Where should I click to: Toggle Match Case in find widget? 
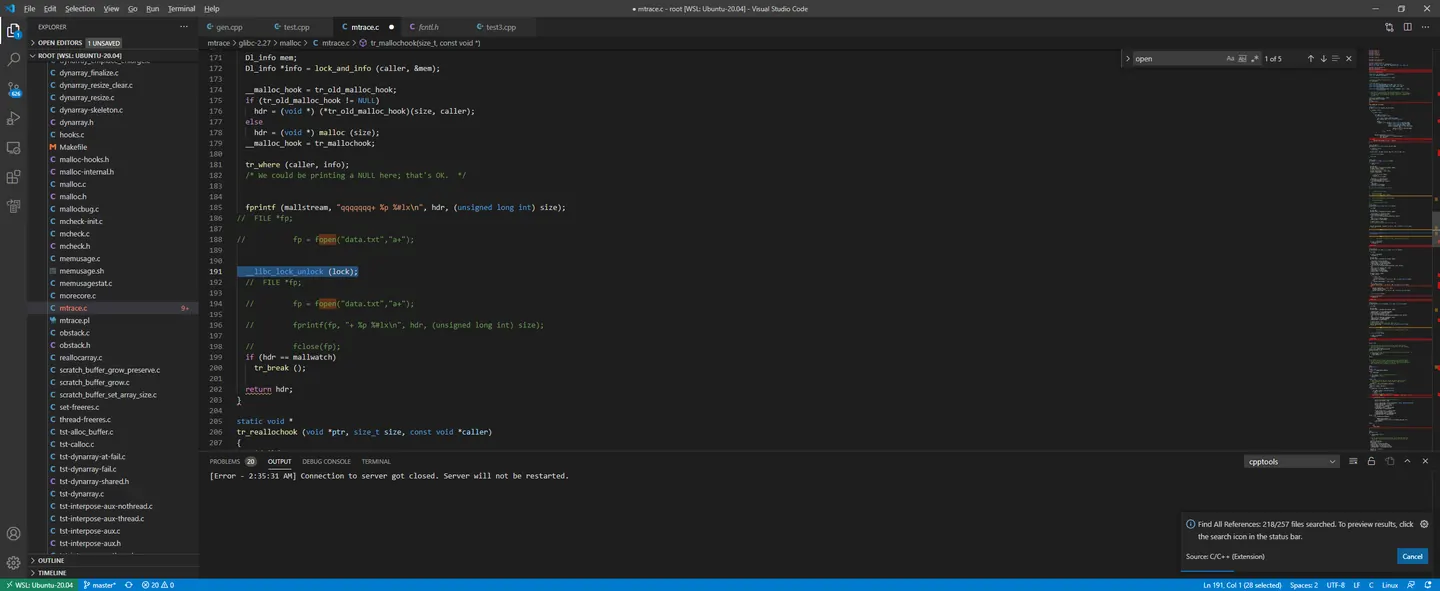point(1231,59)
